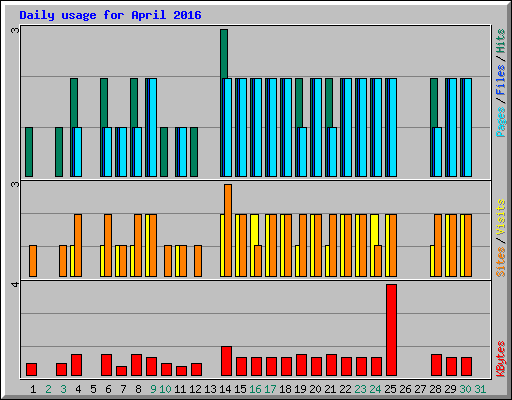This screenshot has height=400, width=512.
Task: Click day label "22" on the x-axis
Action: [x=345, y=389]
